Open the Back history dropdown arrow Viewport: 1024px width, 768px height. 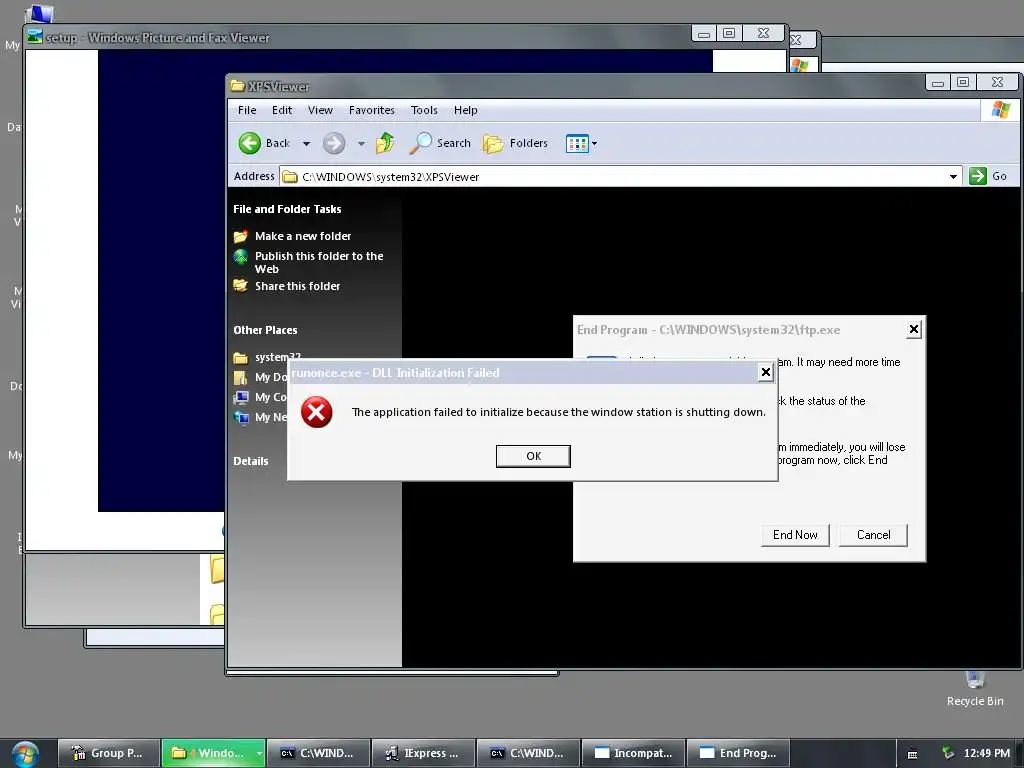[x=306, y=144]
